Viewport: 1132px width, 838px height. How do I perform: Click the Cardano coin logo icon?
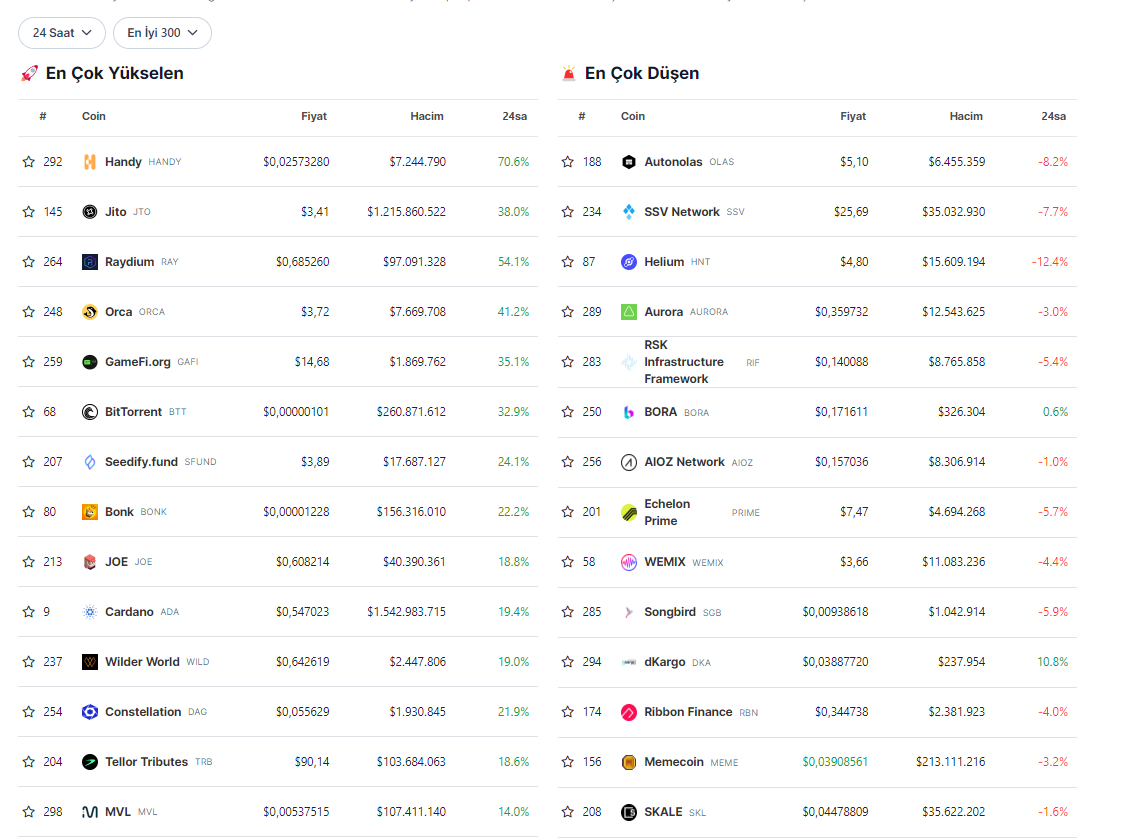coord(89,612)
